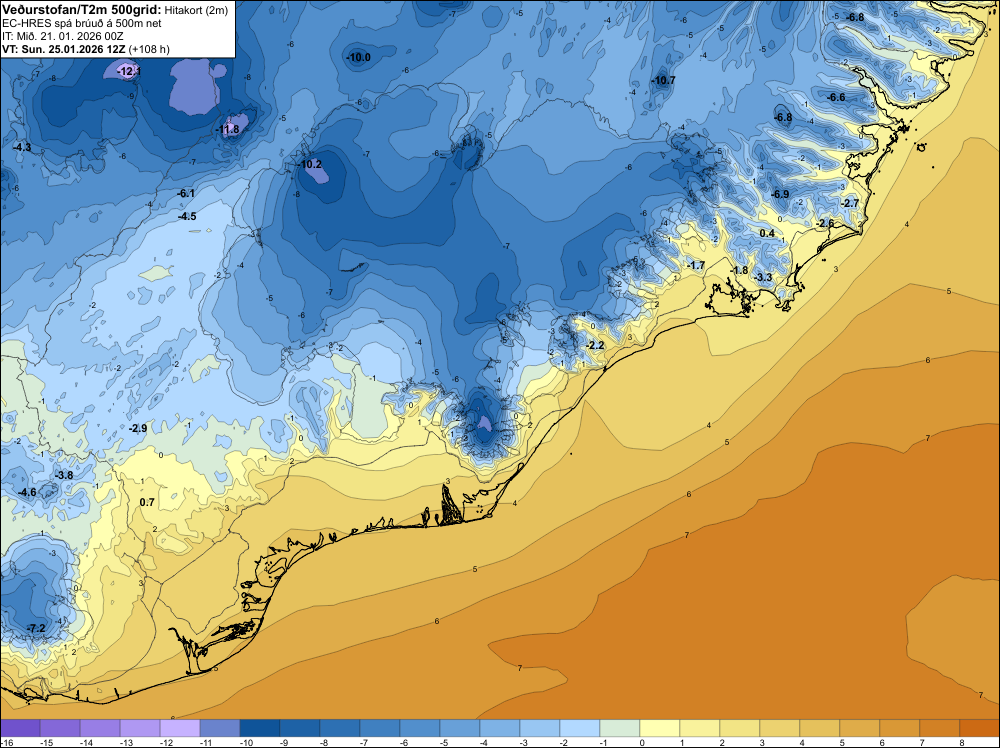
Task: Click the 'VT: Sun. 25.01.2026 12Z' valid time
Action: (63, 49)
